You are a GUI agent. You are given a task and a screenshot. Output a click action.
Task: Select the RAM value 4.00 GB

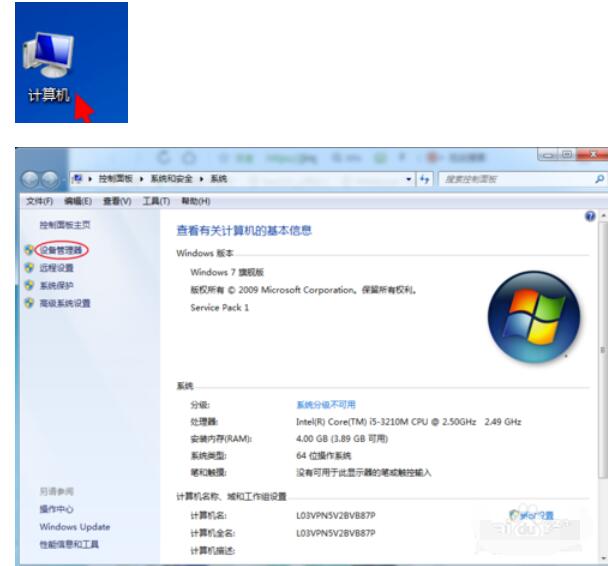coord(312,438)
